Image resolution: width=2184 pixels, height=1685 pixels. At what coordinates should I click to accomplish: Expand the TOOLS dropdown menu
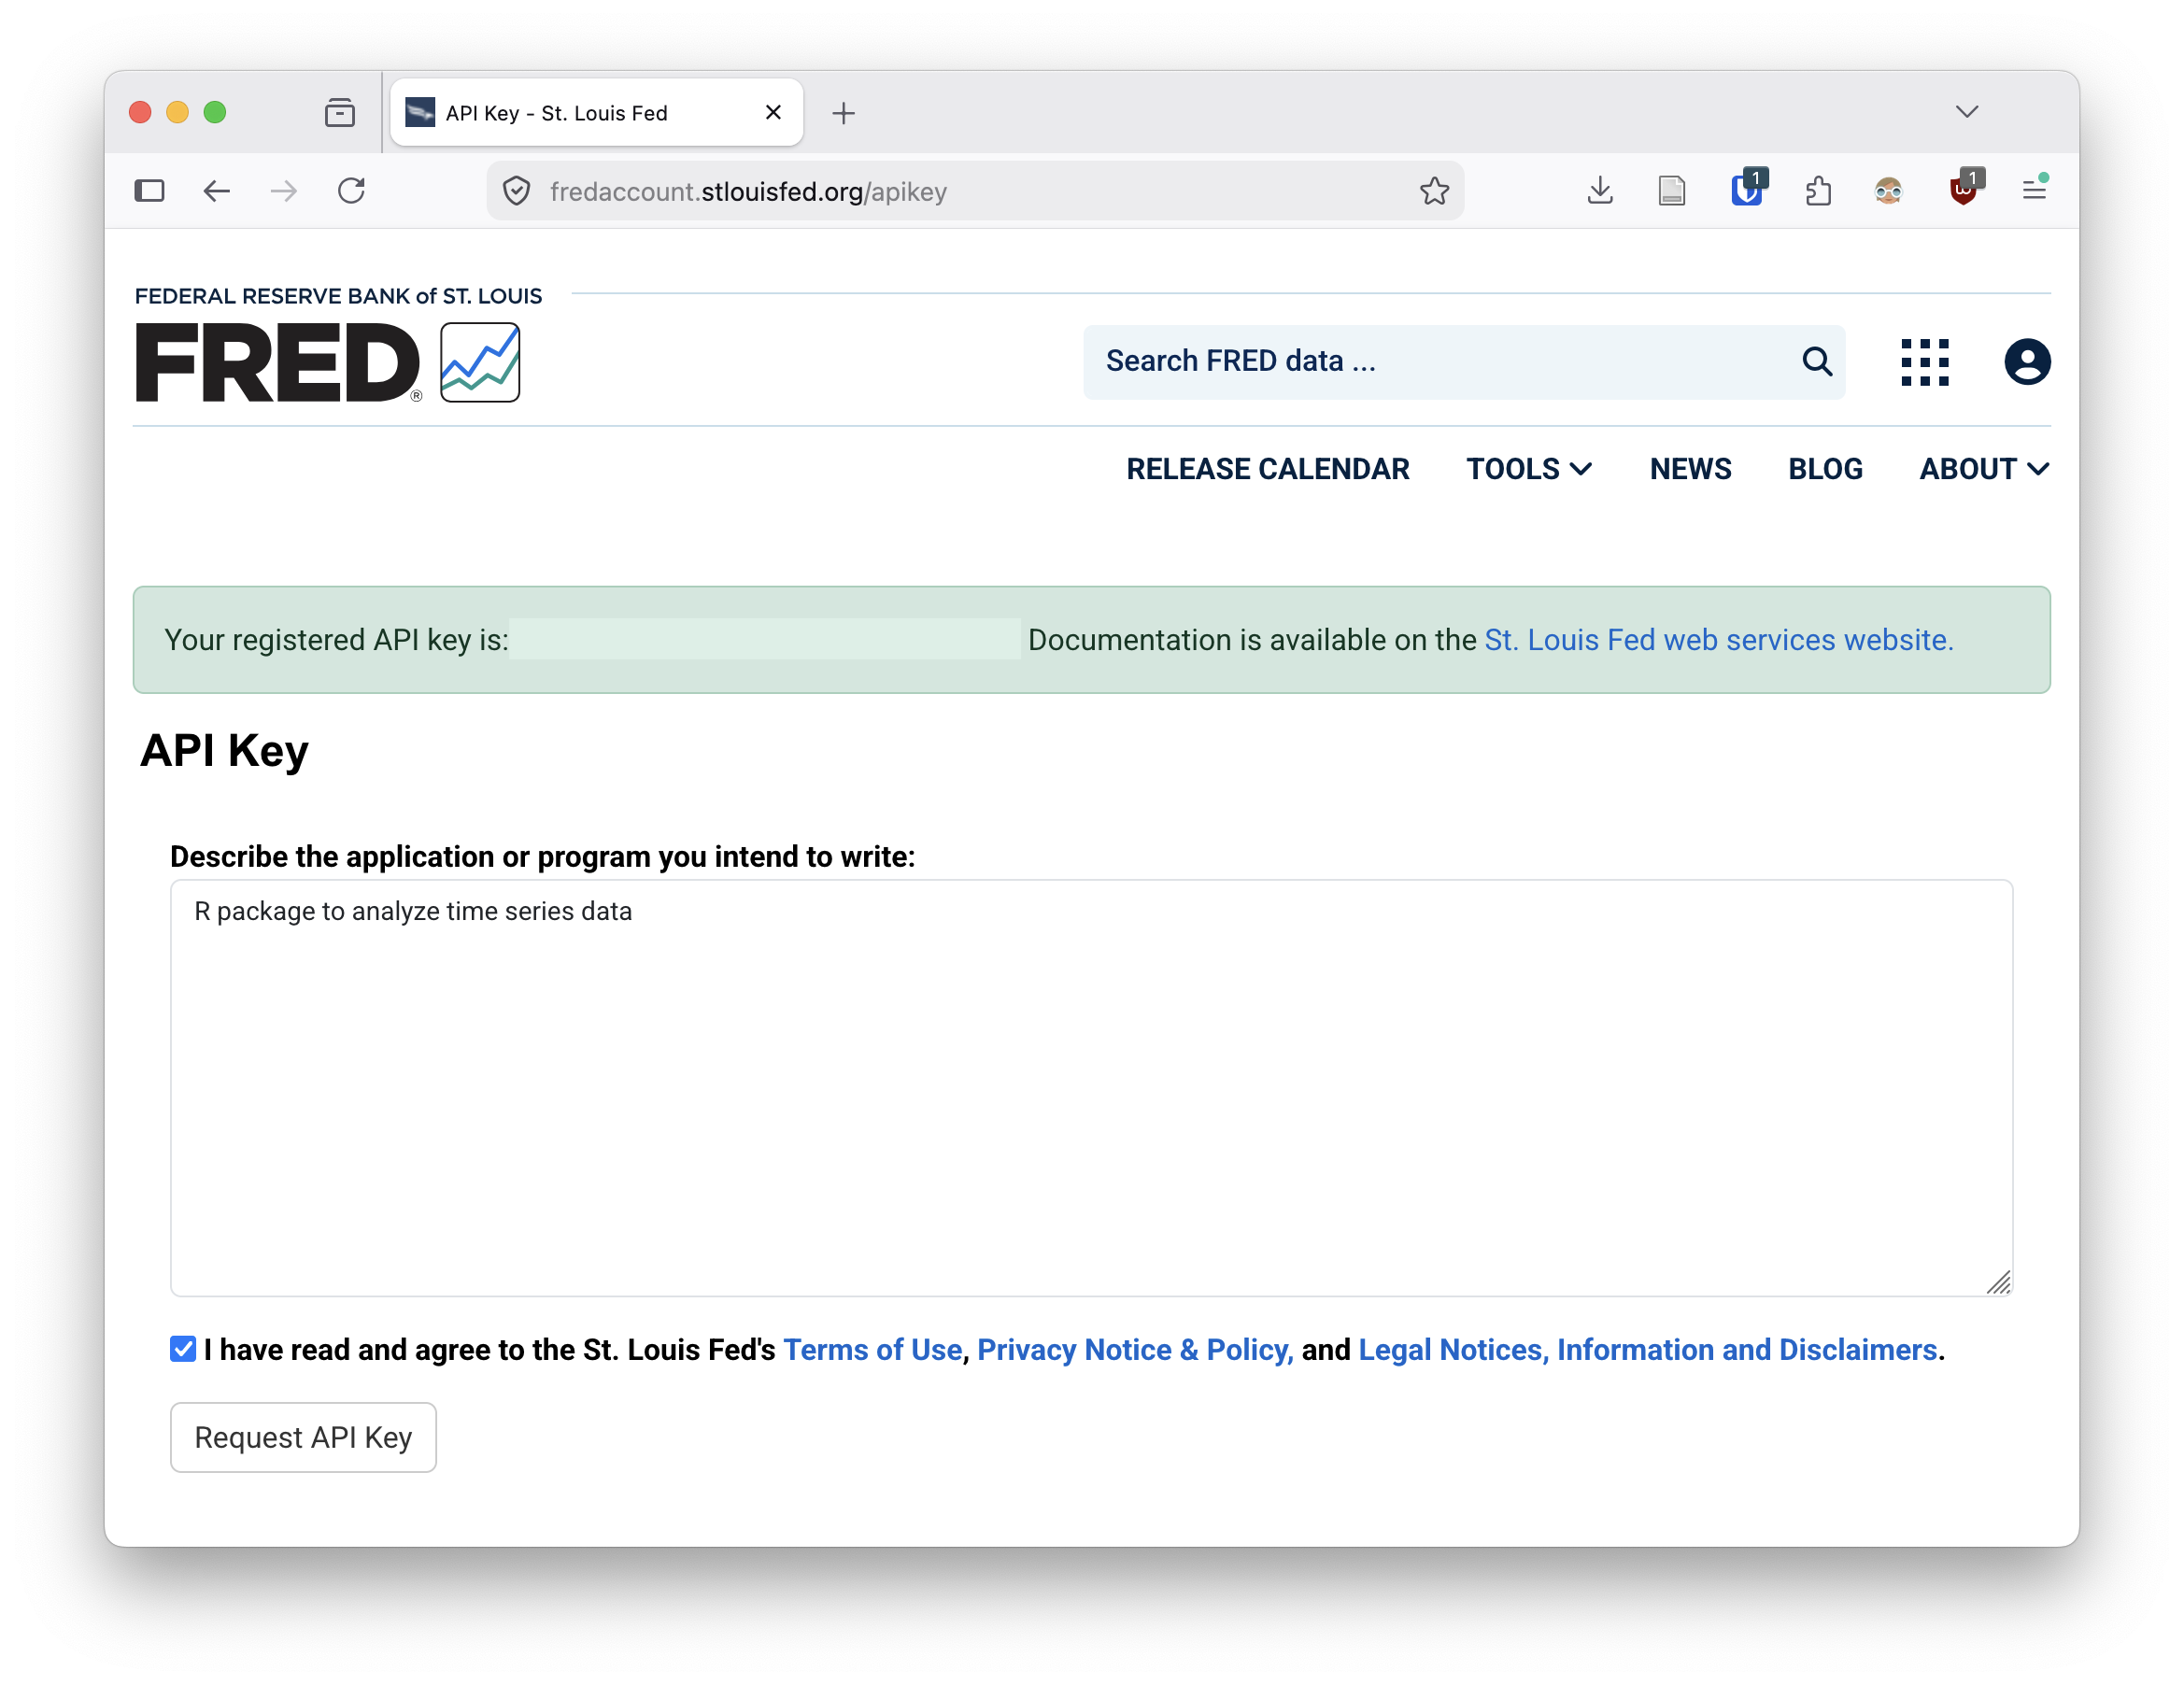click(1529, 469)
